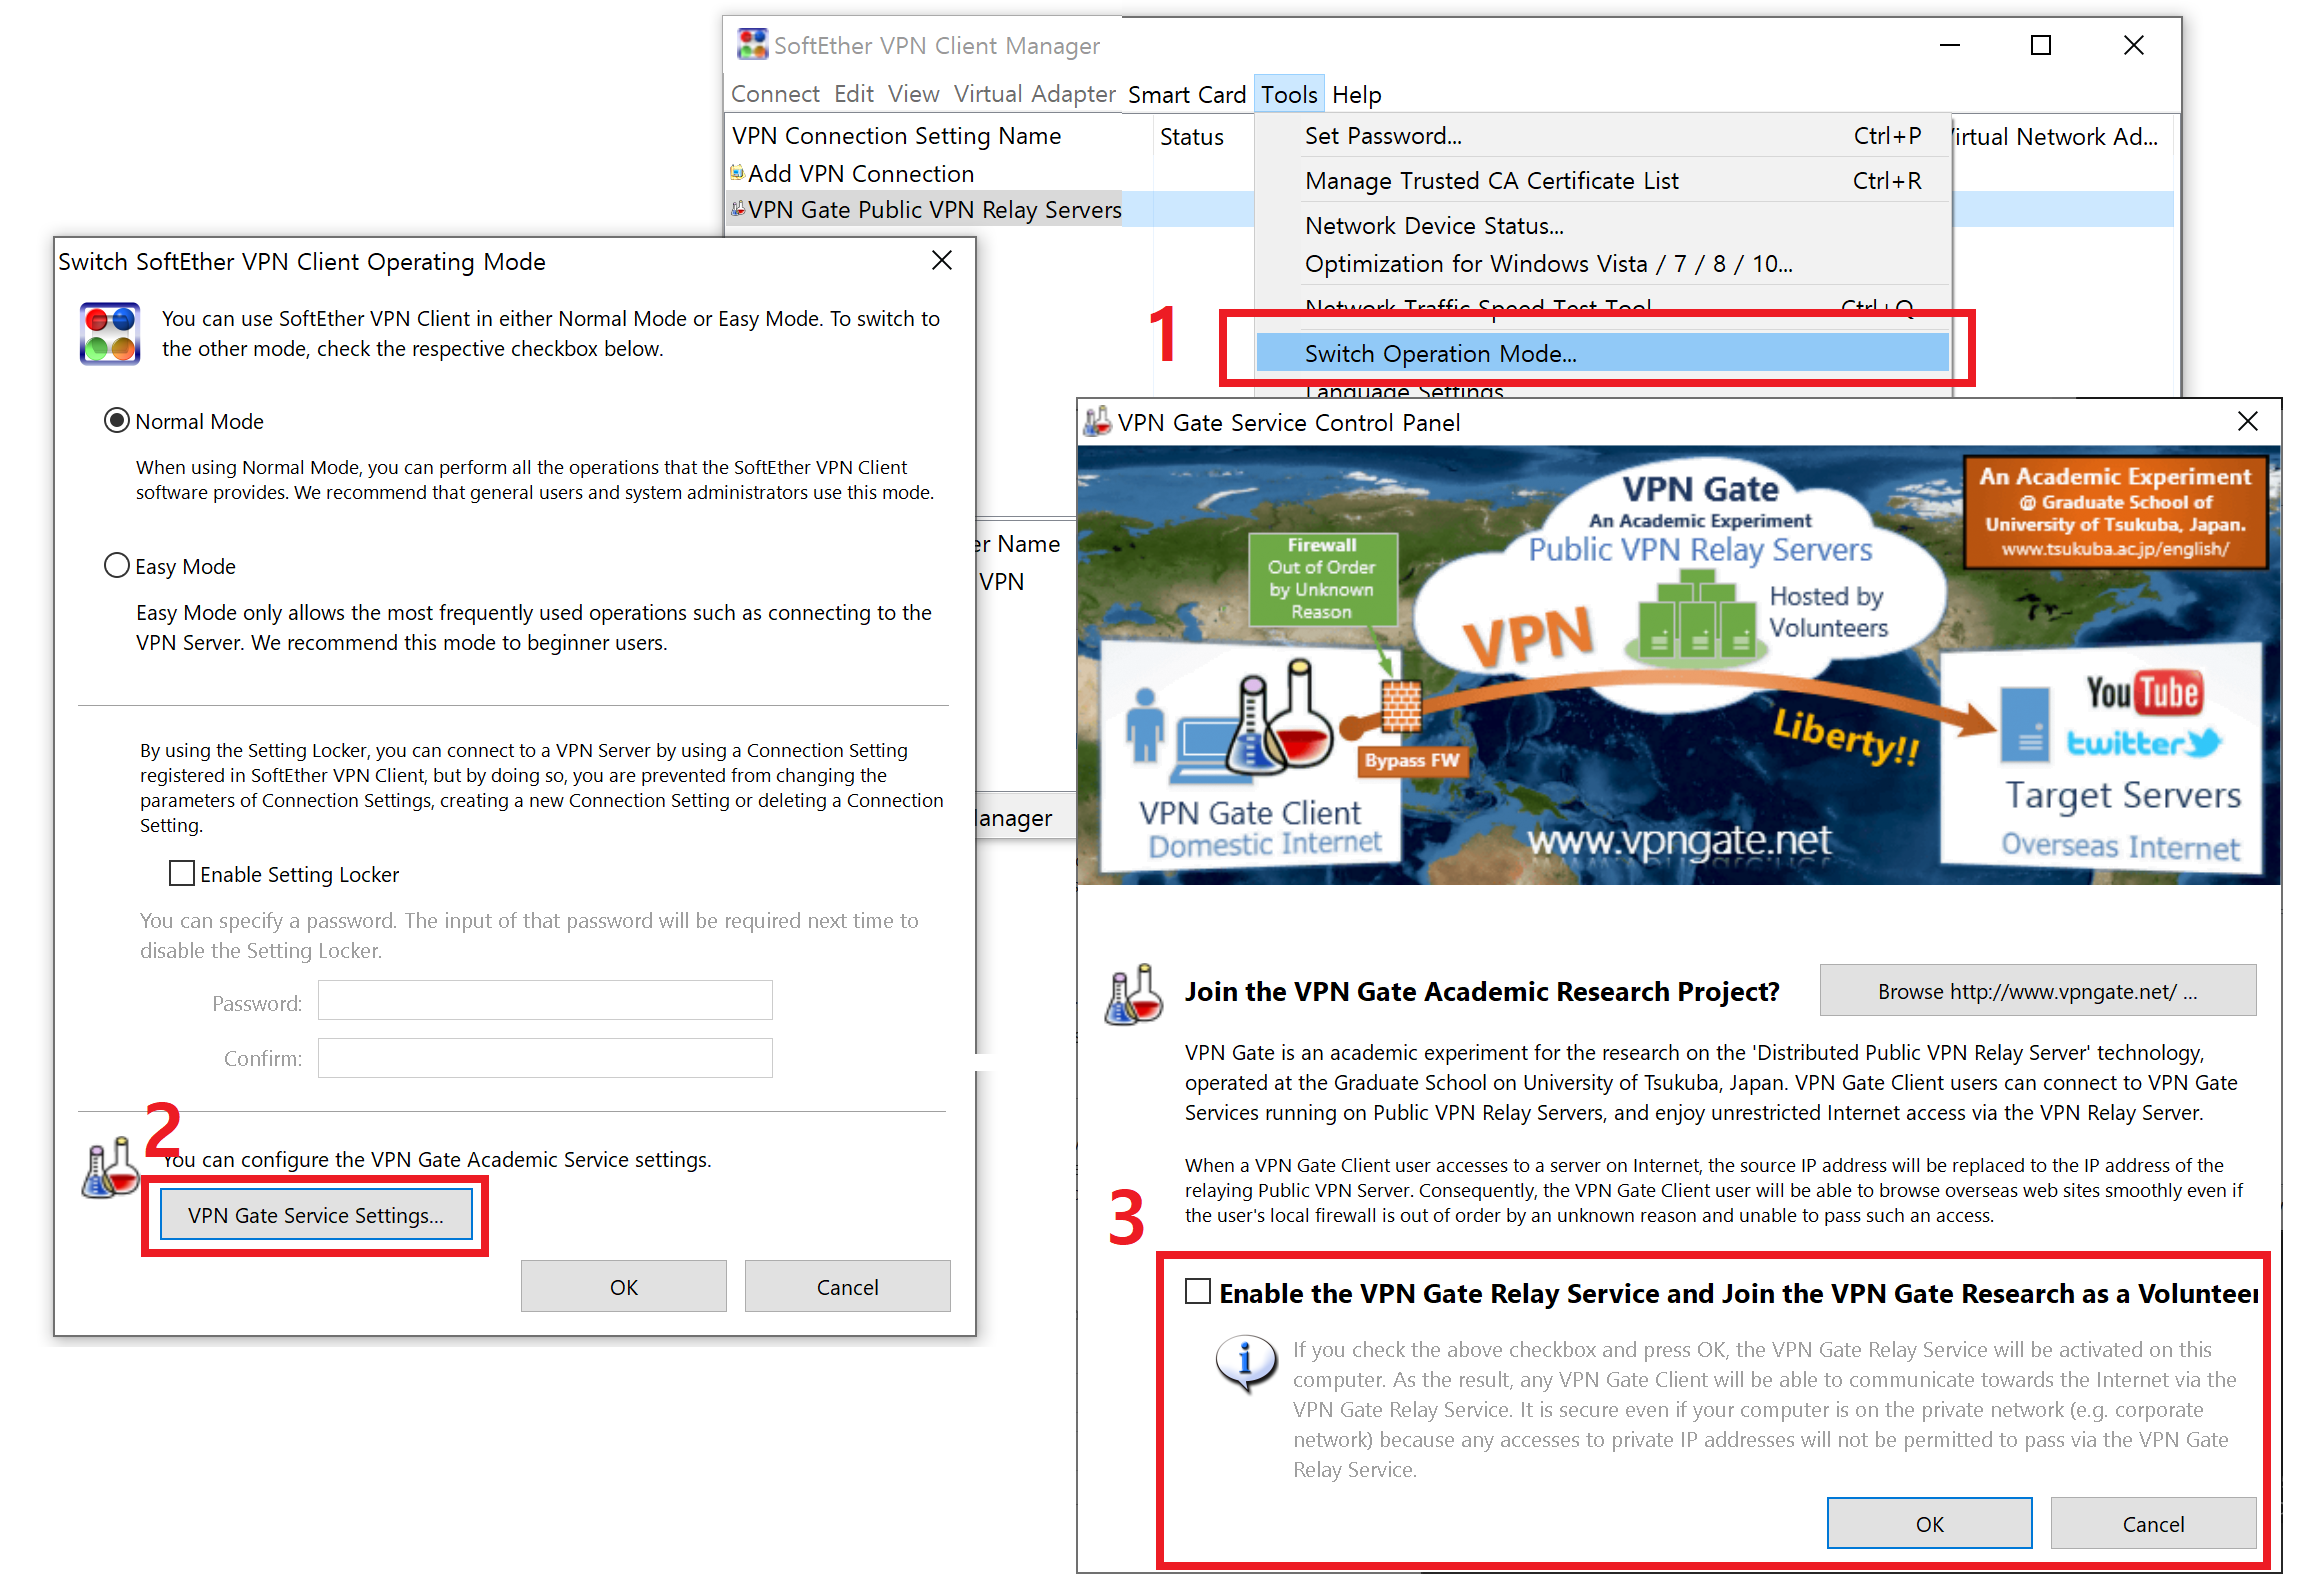Select the Easy Mode radio button
This screenshot has width=2318, height=1574.
[117, 566]
